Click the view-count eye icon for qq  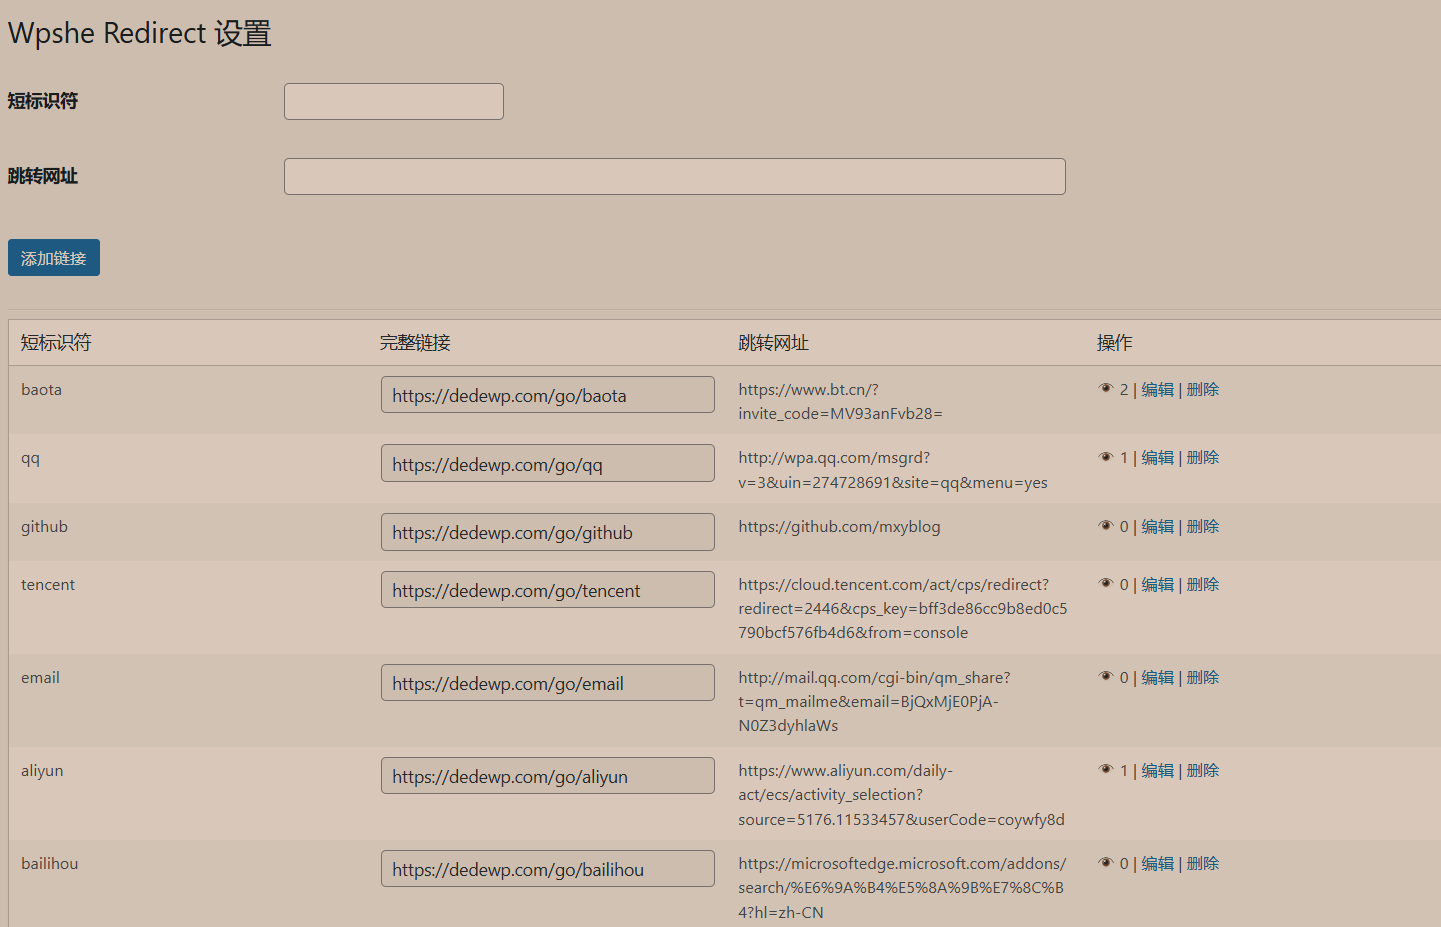tap(1106, 457)
